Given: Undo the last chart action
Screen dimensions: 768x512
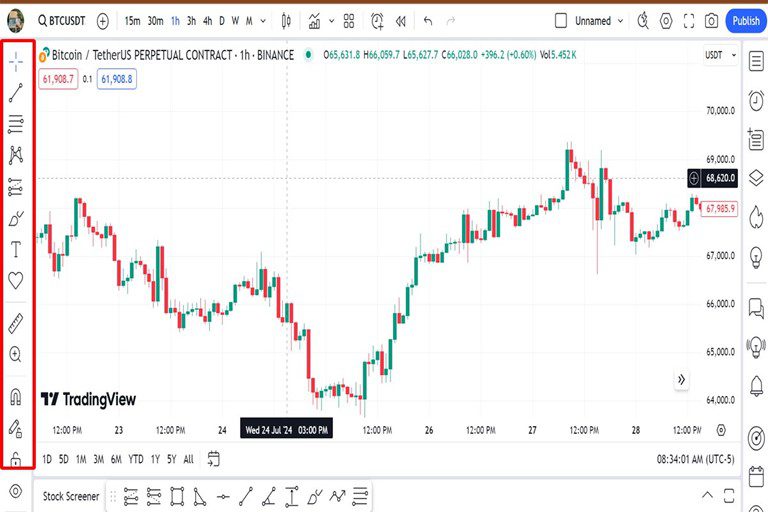Looking at the screenshot, I should click(428, 21).
